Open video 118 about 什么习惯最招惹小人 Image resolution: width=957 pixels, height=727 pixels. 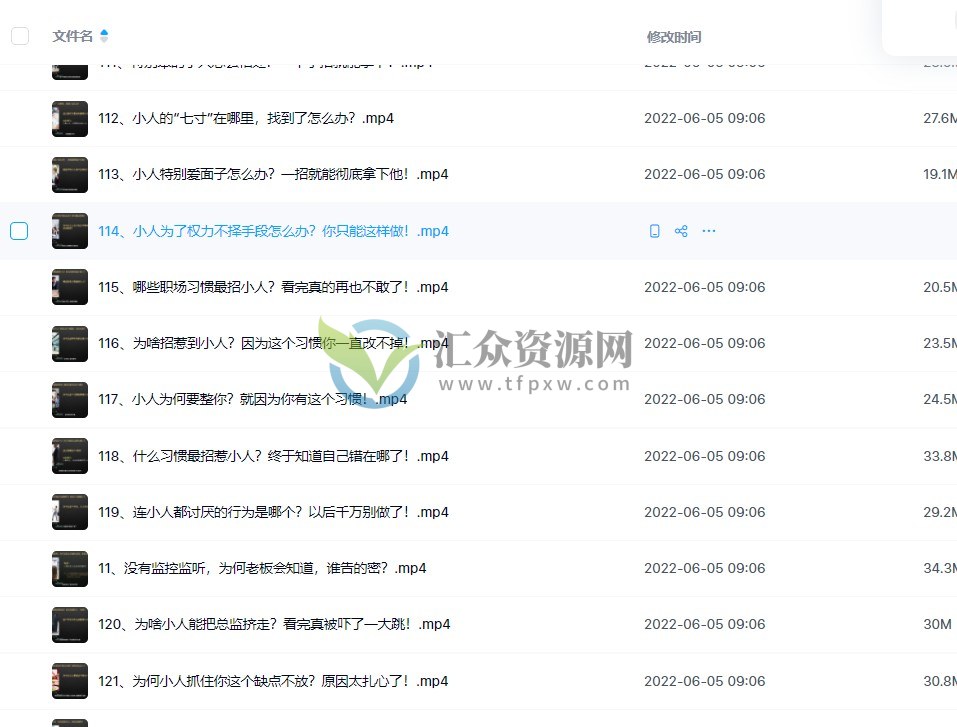pos(270,456)
